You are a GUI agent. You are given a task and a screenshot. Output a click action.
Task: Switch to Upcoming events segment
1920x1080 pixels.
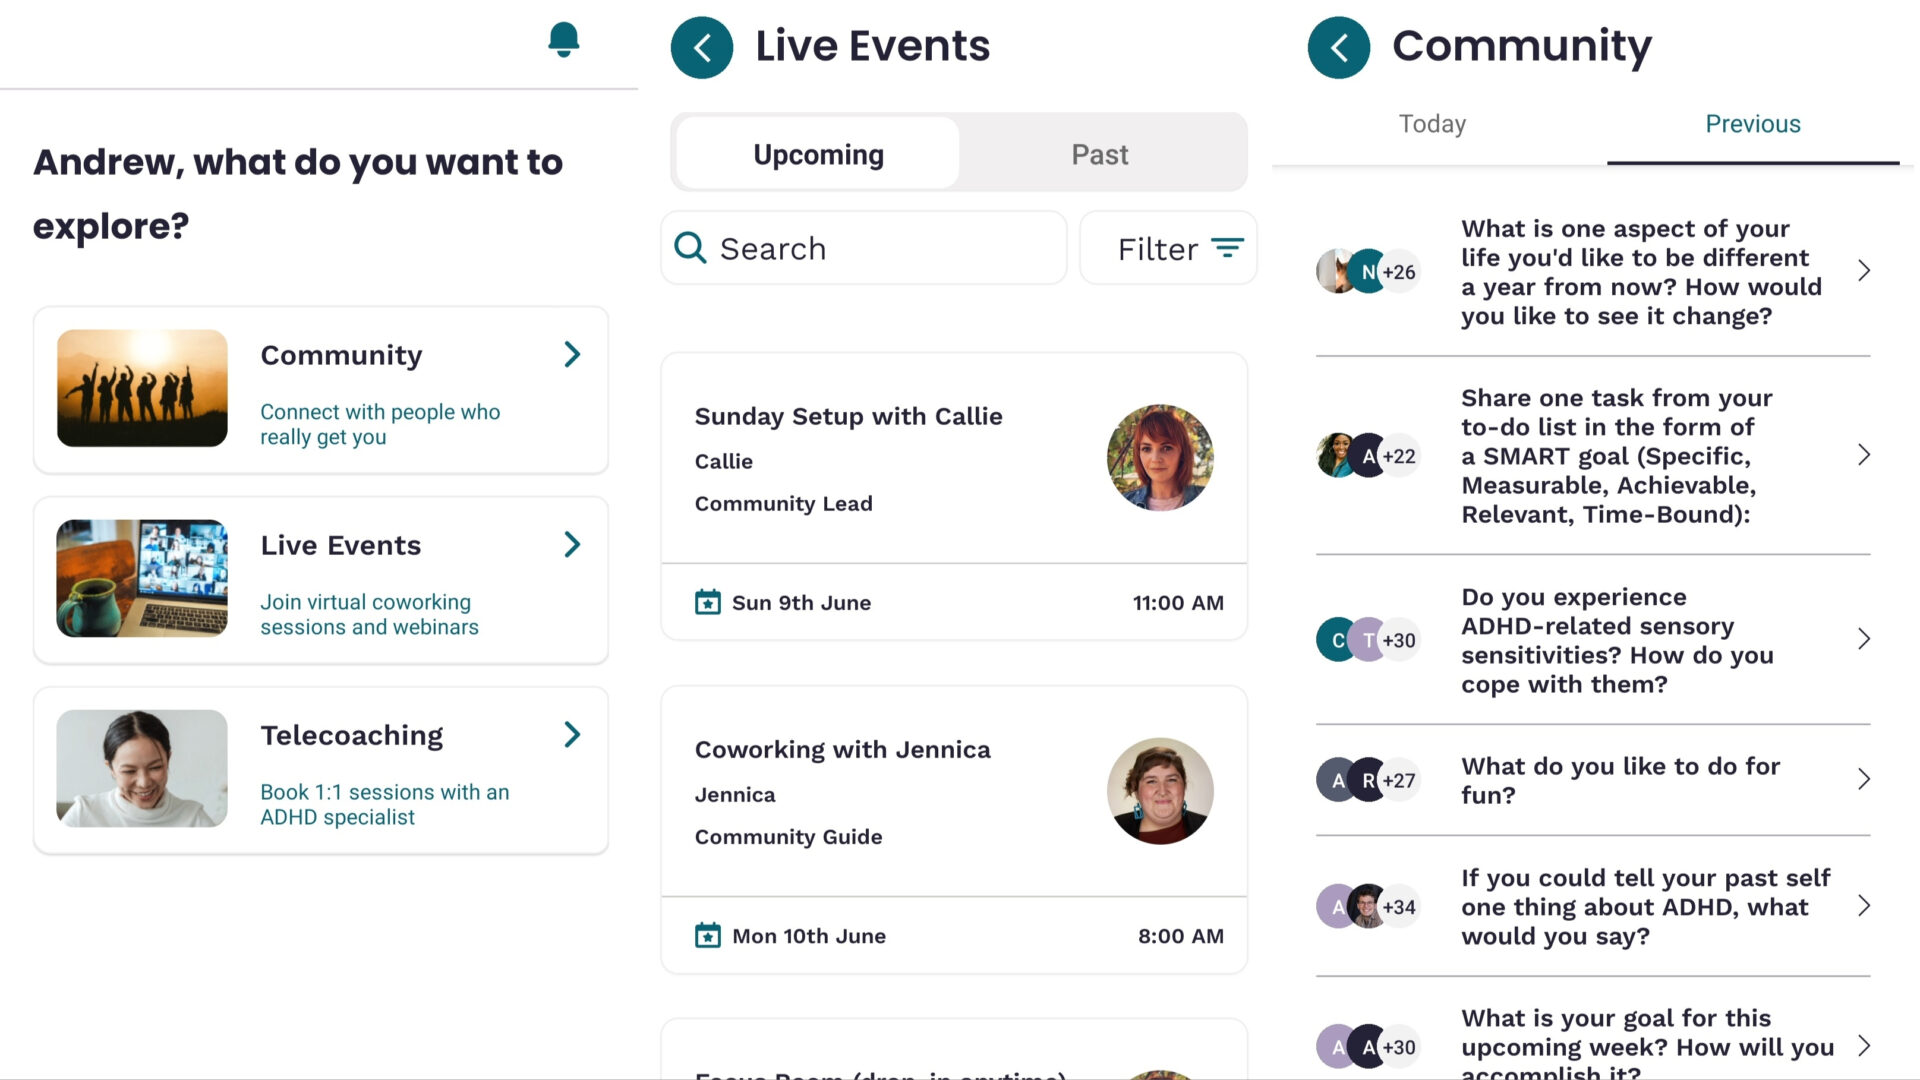(x=818, y=154)
